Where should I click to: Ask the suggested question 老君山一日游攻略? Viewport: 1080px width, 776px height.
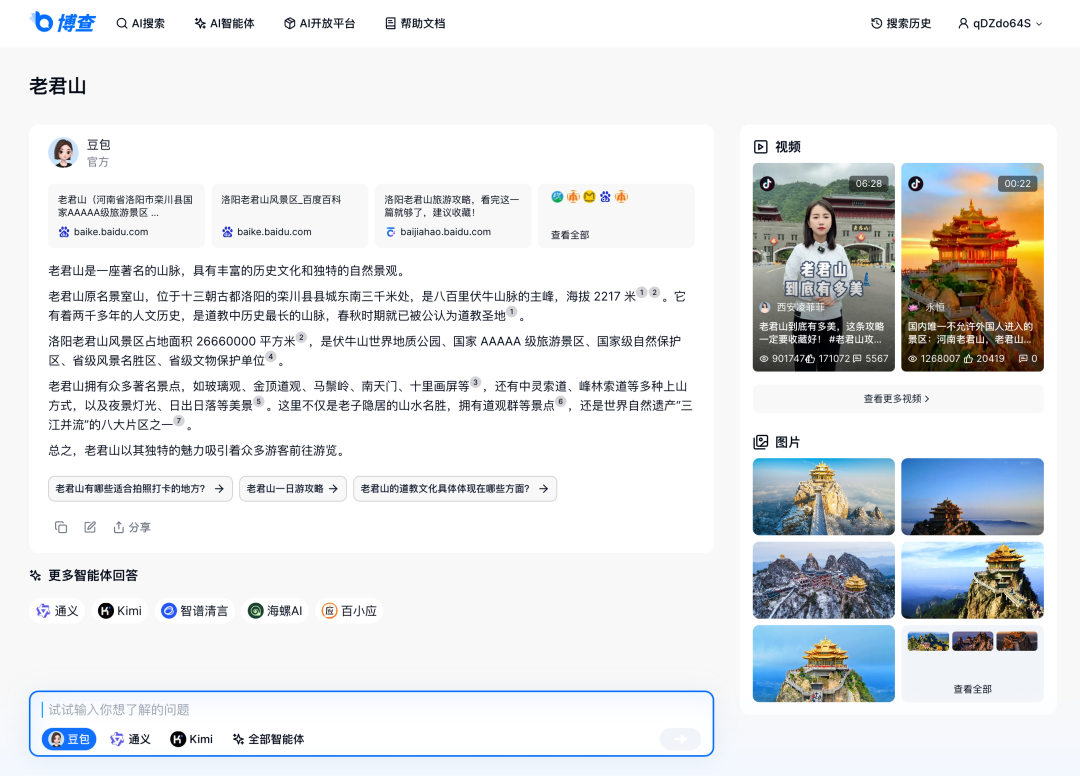(x=292, y=489)
